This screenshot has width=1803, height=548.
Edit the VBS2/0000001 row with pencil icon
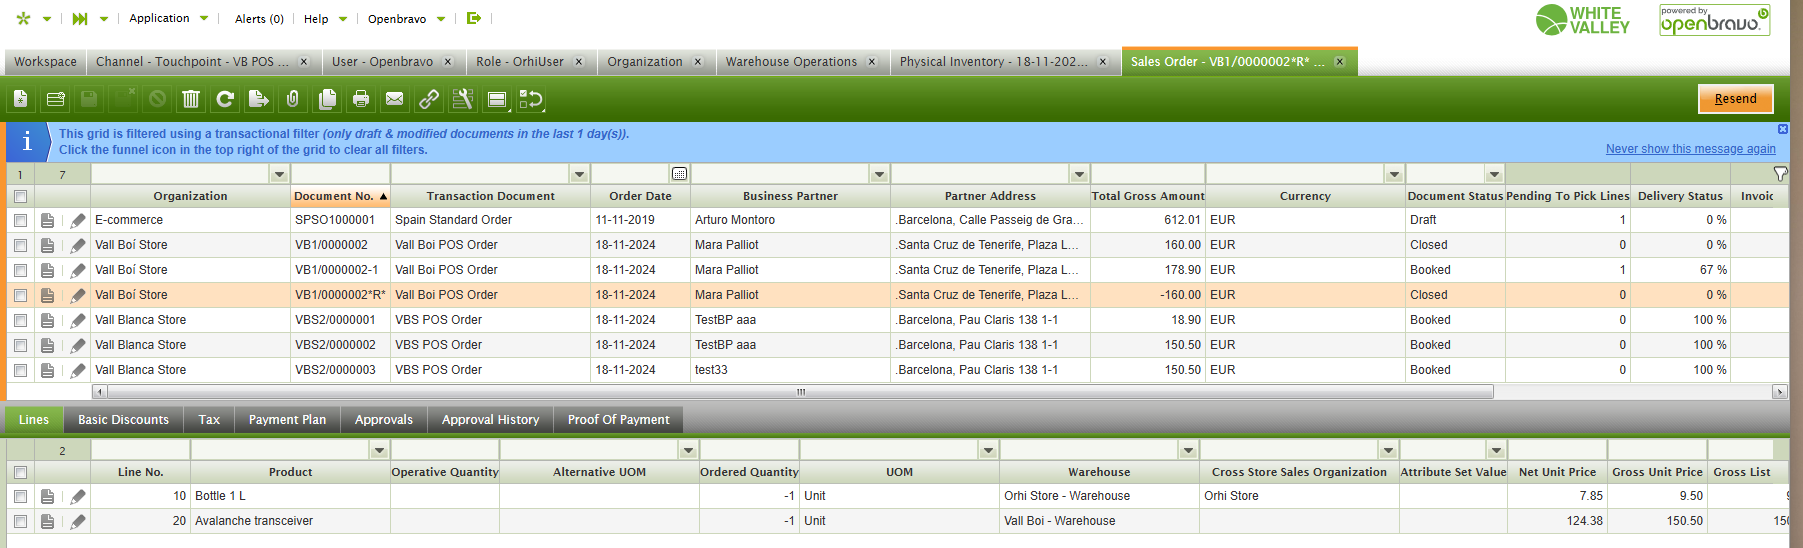[78, 320]
